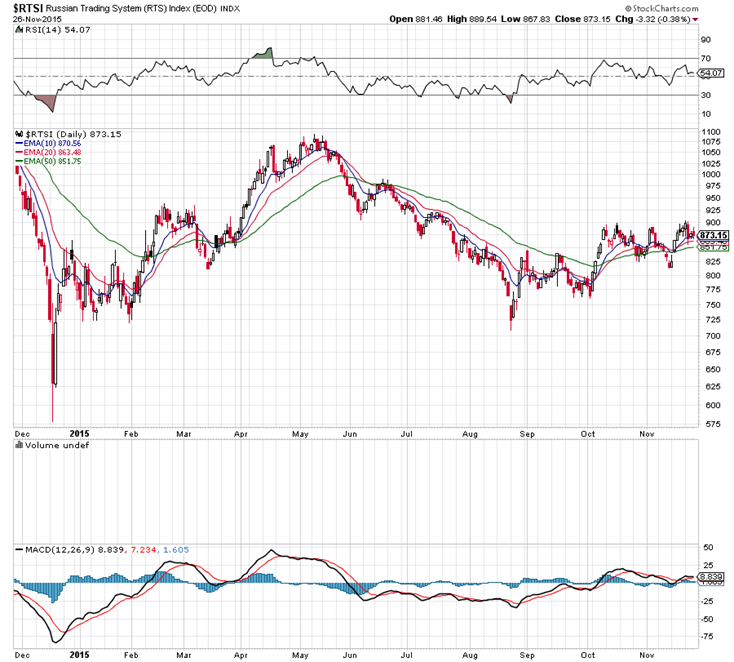Image resolution: width=734 pixels, height=662 pixels.
Task: Click the EMA(50) green legend entry
Action: tap(46, 161)
